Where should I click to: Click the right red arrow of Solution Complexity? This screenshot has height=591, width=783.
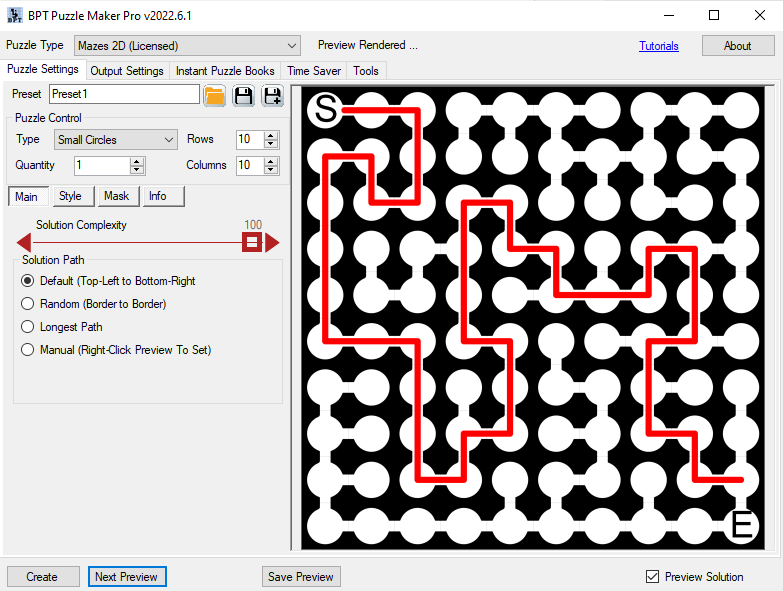271,242
